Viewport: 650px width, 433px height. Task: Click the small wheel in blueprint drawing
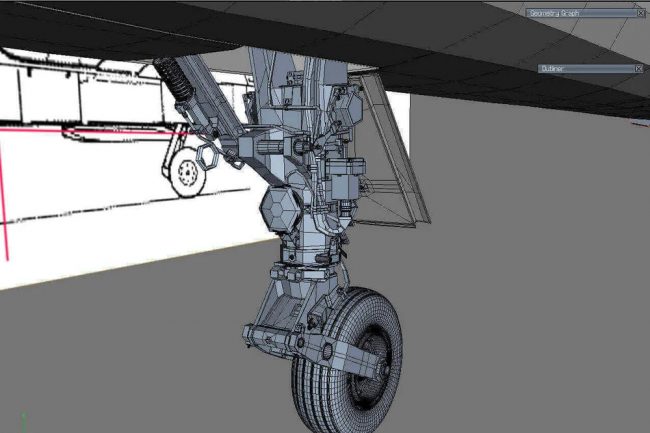click(186, 175)
